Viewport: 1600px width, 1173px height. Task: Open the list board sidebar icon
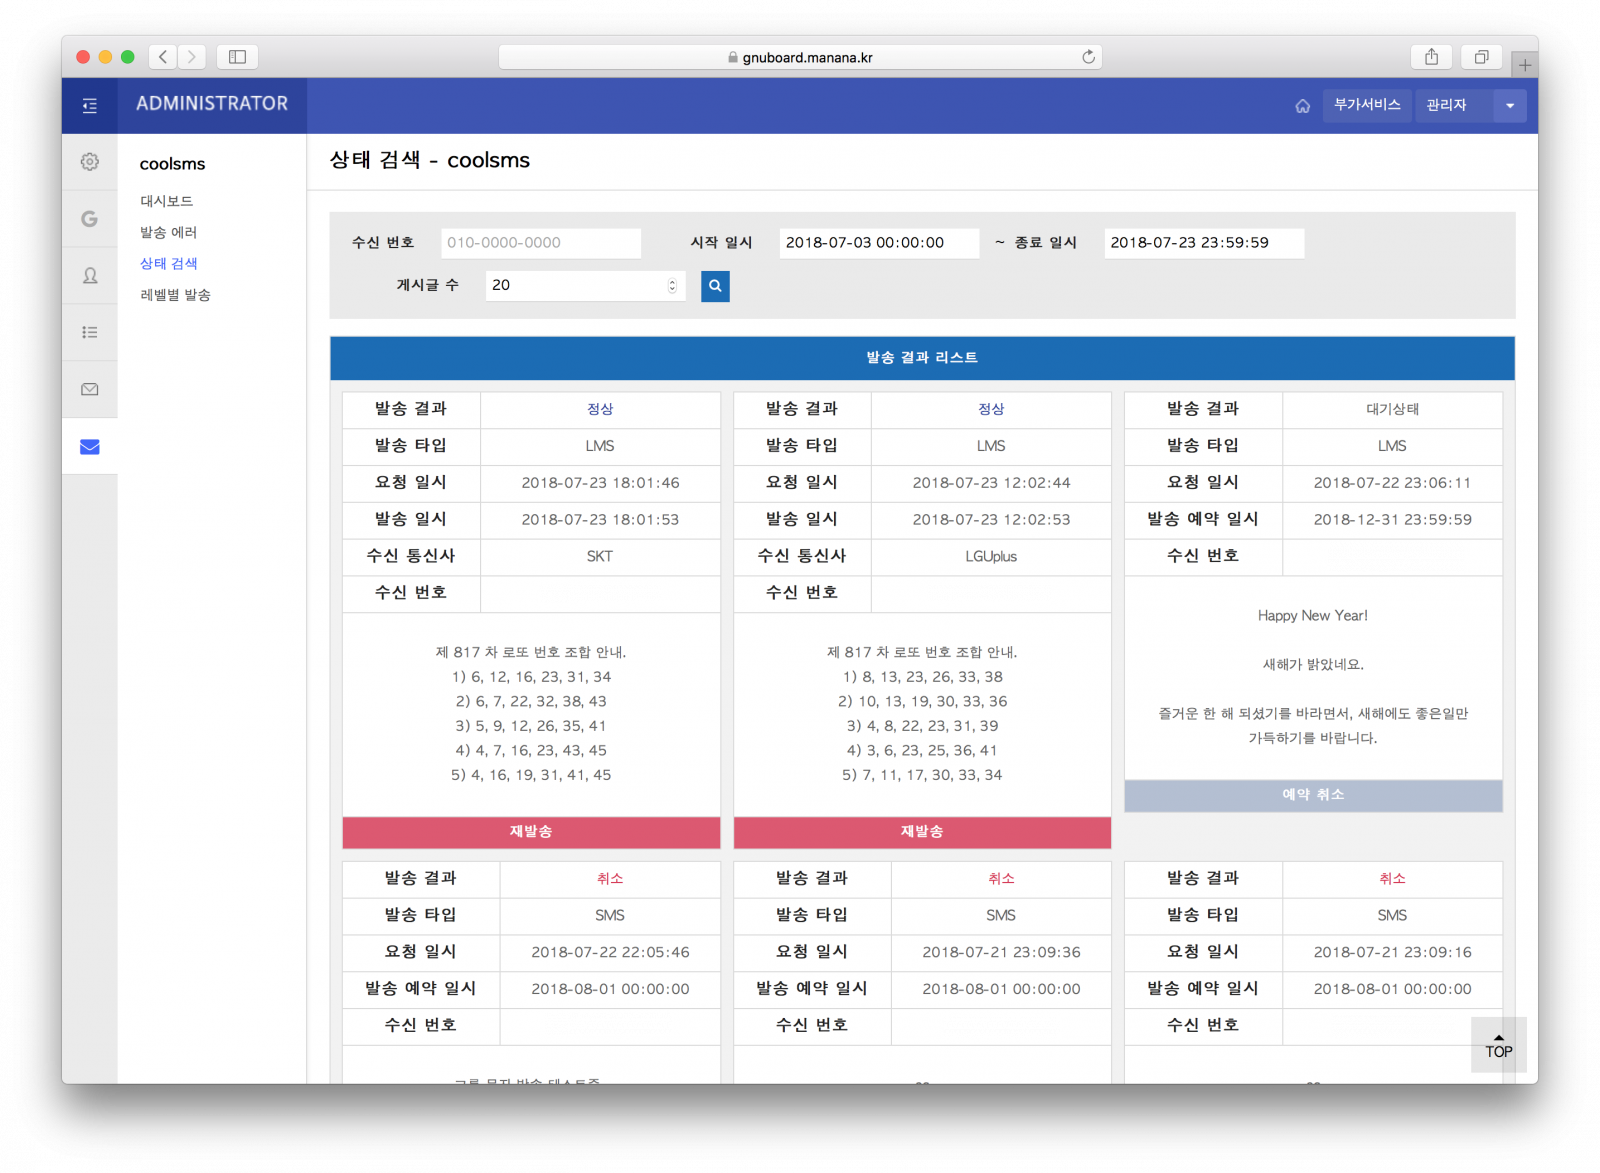click(x=90, y=333)
